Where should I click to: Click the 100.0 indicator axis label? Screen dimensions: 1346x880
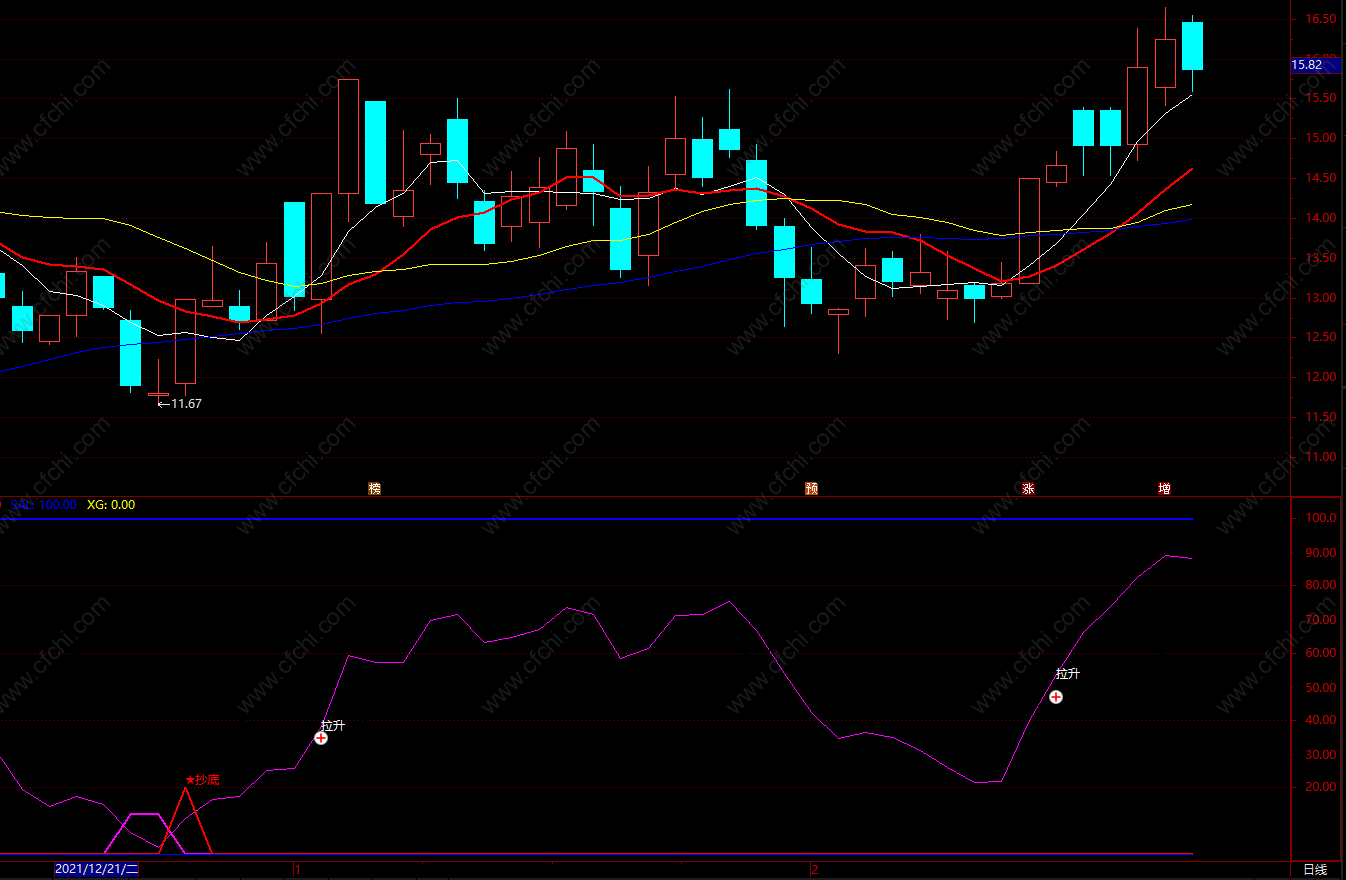[x=1322, y=518]
